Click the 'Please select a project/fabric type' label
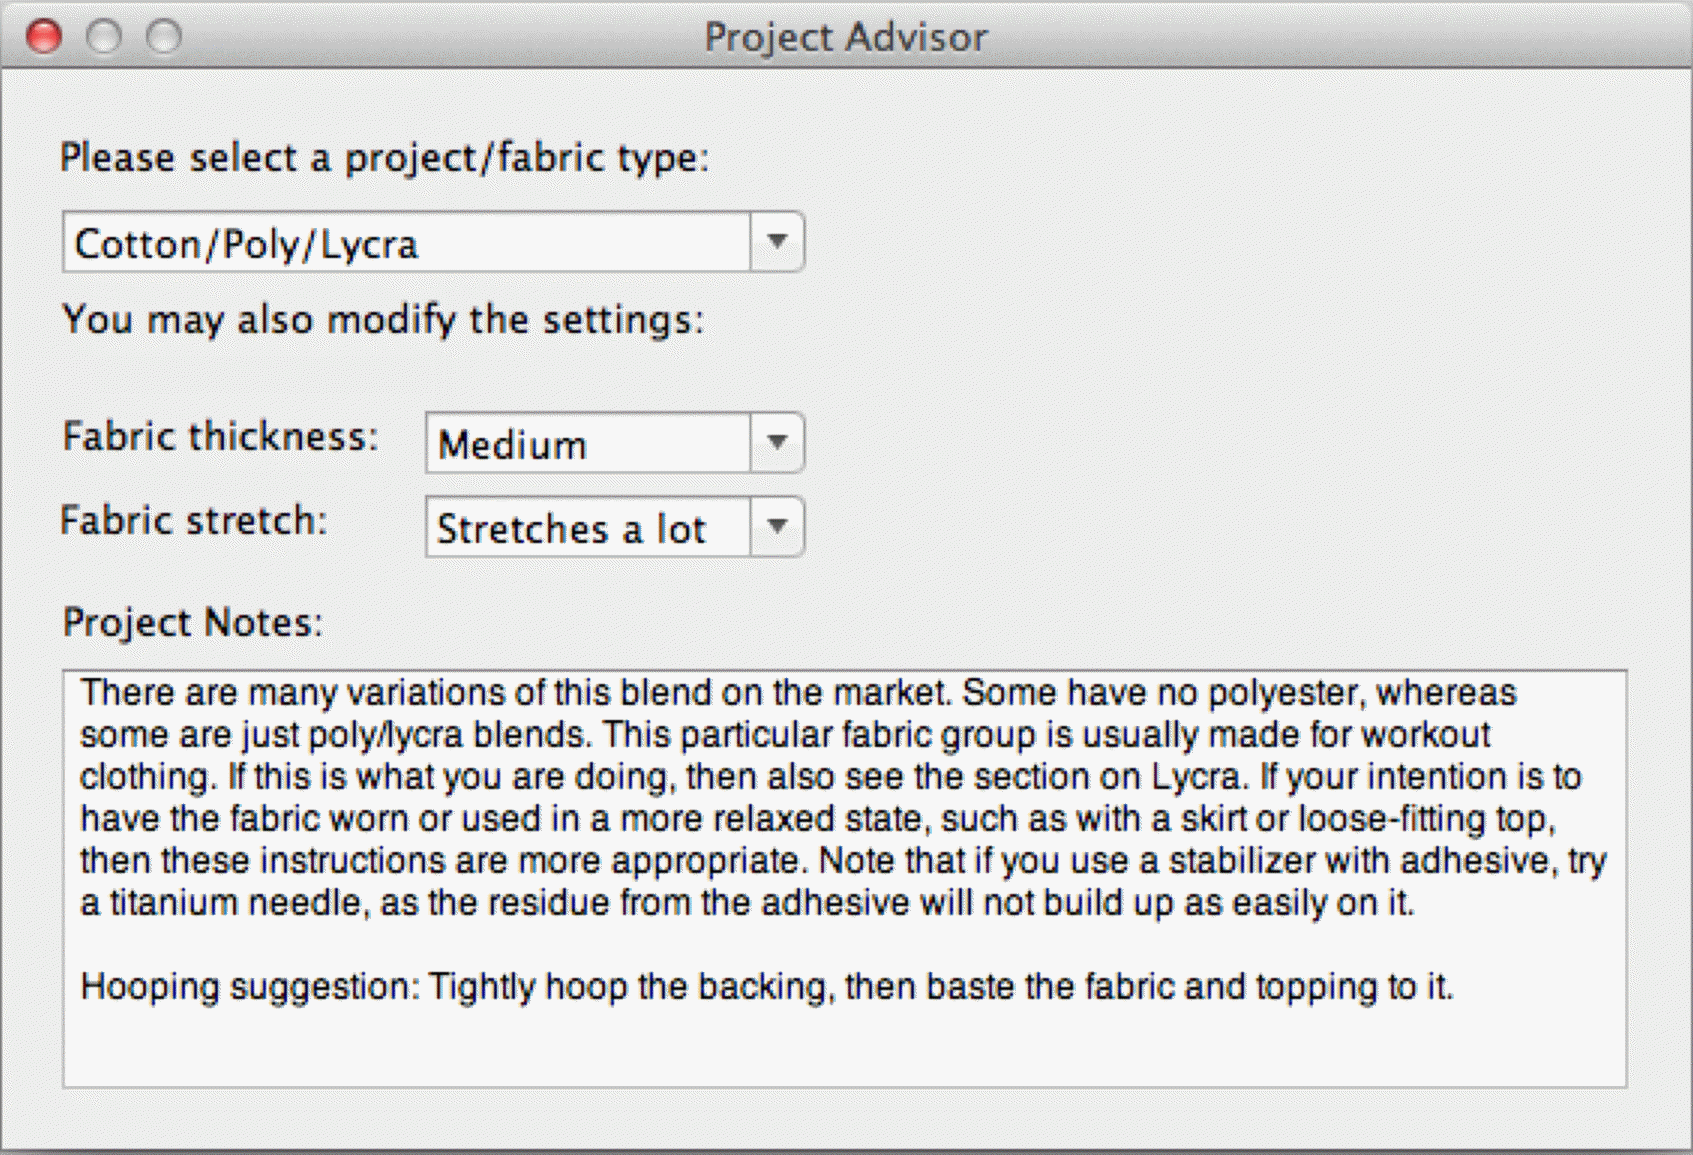This screenshot has height=1155, width=1693. [x=384, y=158]
